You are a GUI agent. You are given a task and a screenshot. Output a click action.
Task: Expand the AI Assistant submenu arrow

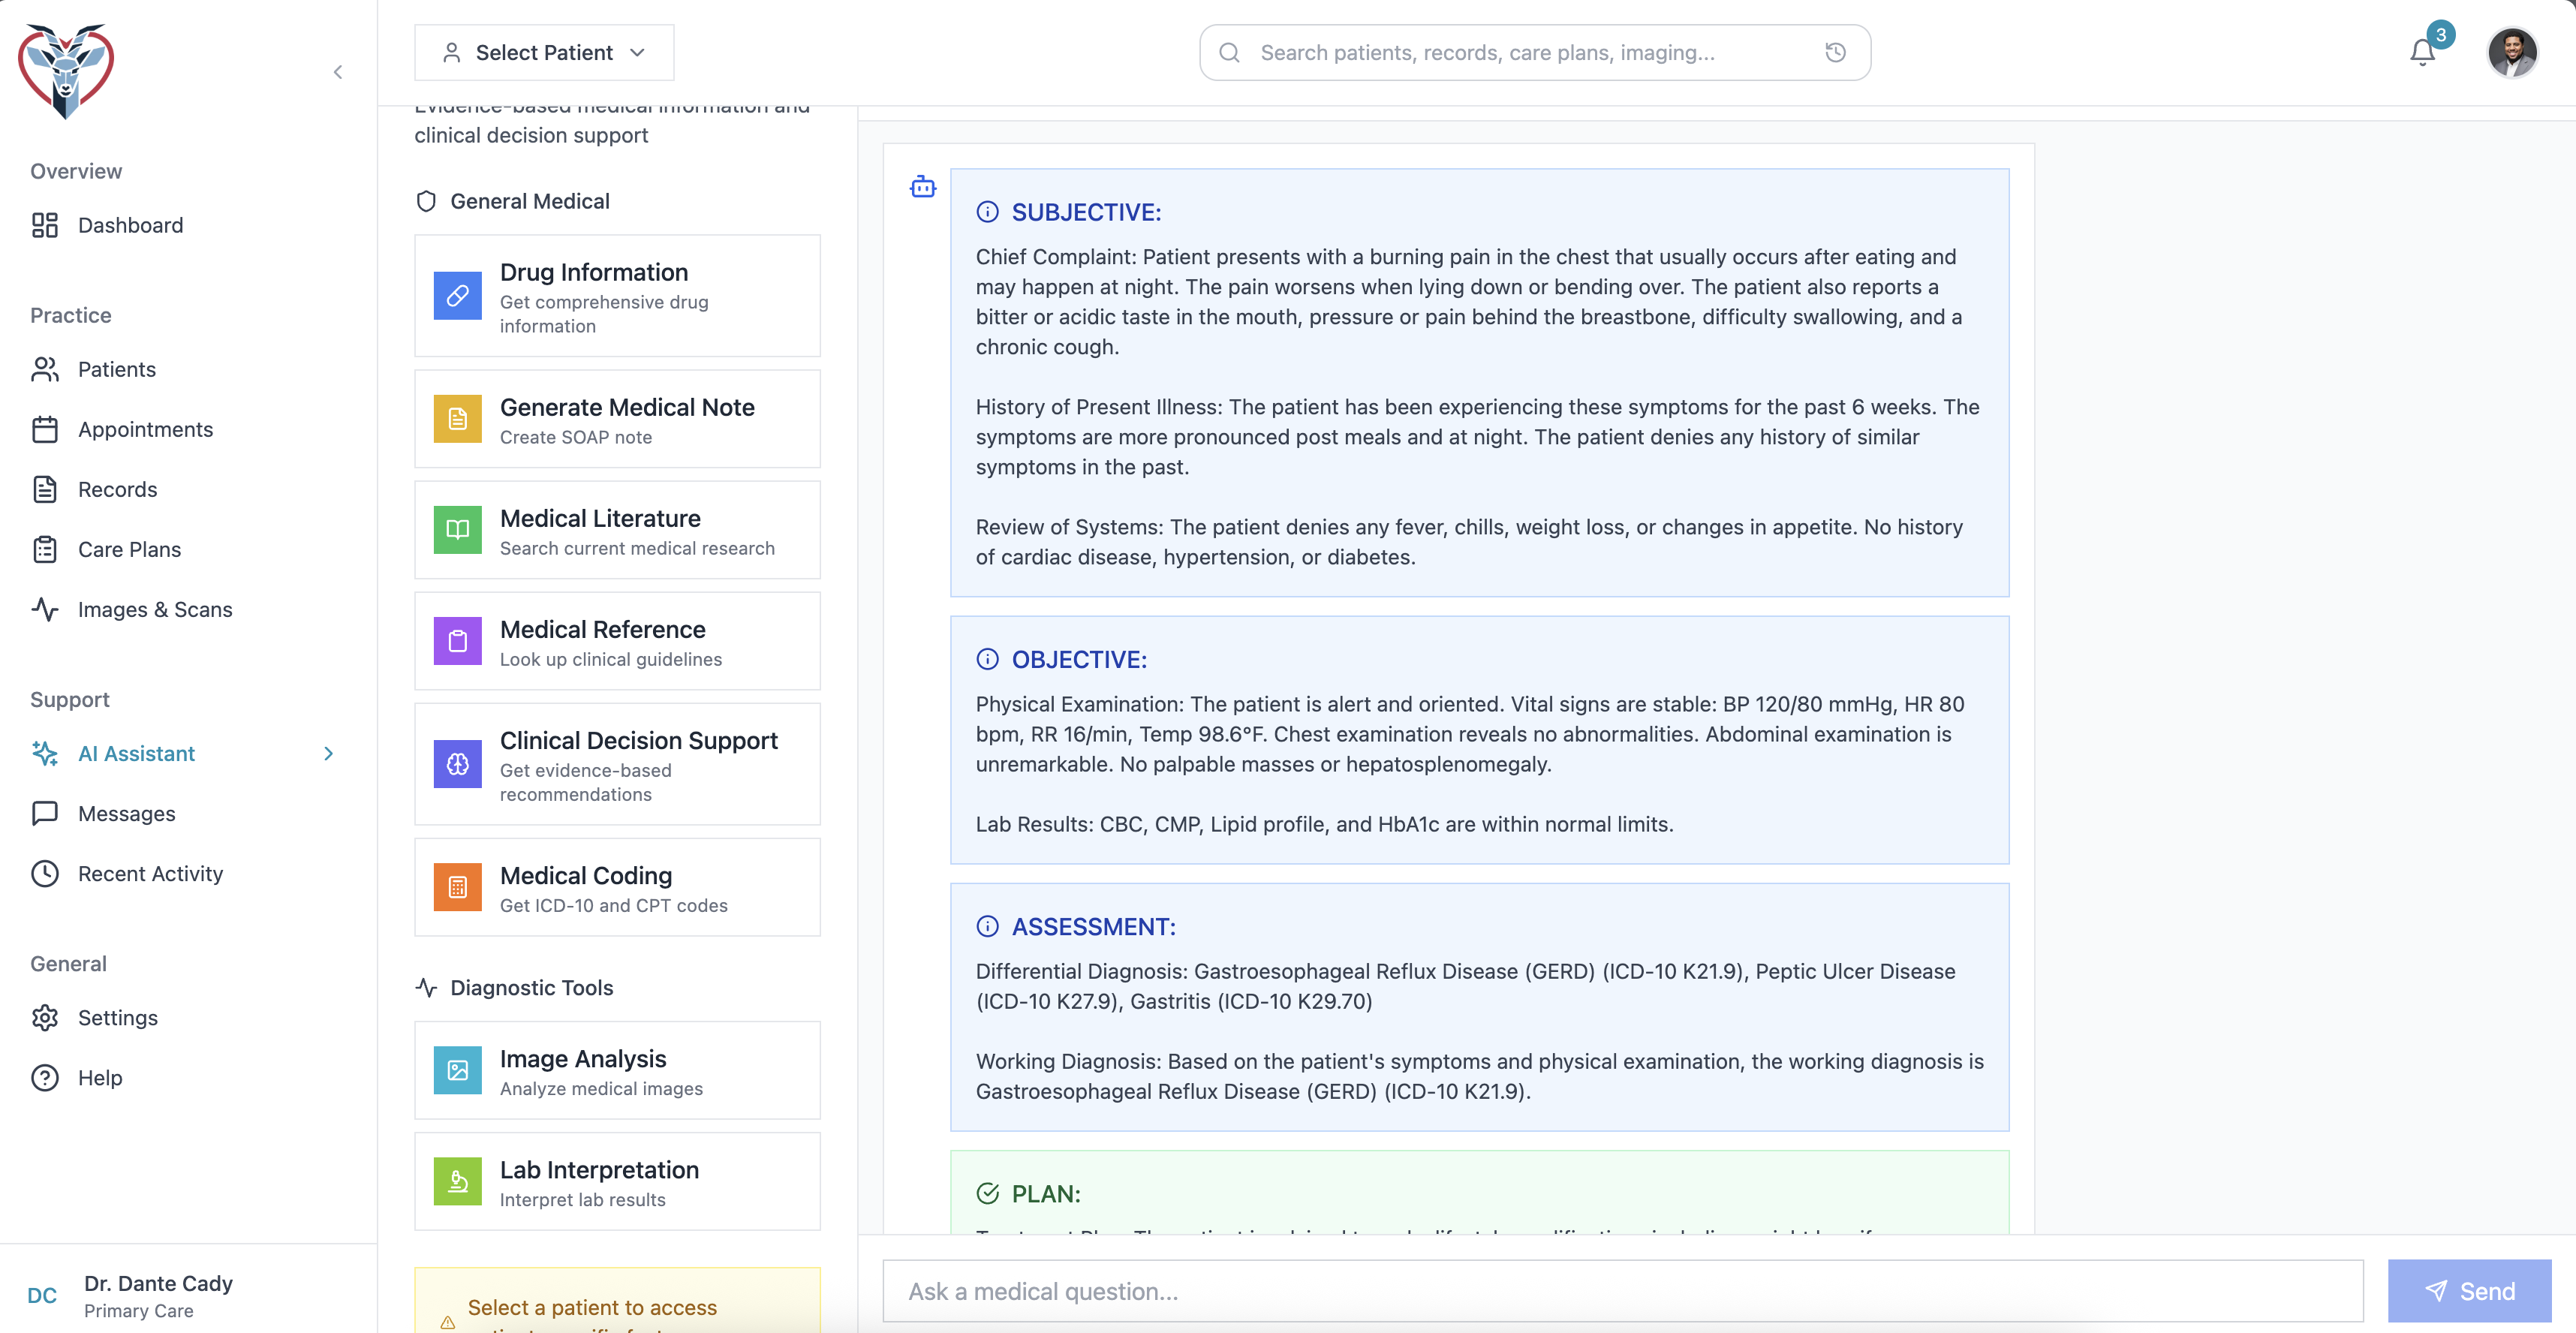(328, 754)
